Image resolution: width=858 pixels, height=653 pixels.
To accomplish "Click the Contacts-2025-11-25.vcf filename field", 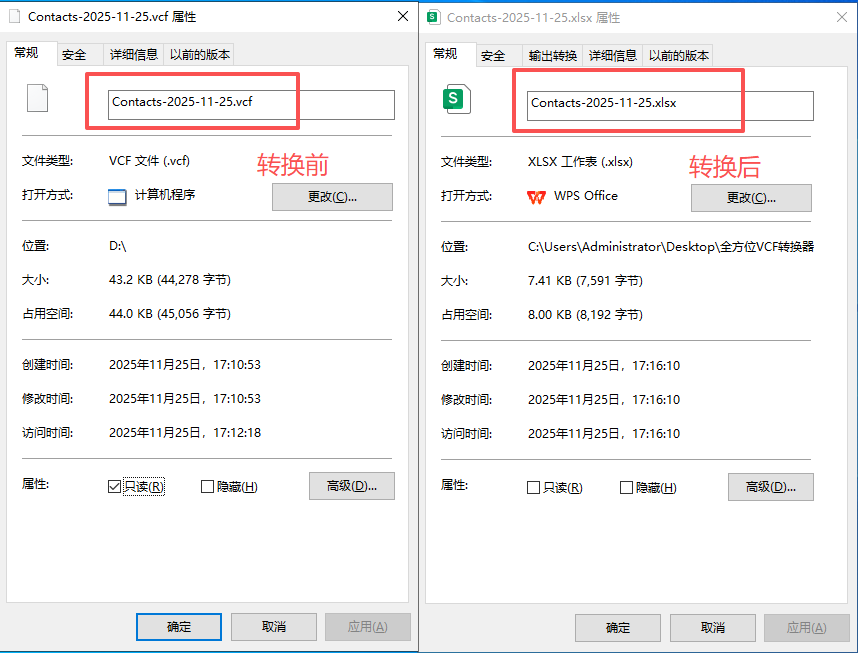I will point(251,103).
